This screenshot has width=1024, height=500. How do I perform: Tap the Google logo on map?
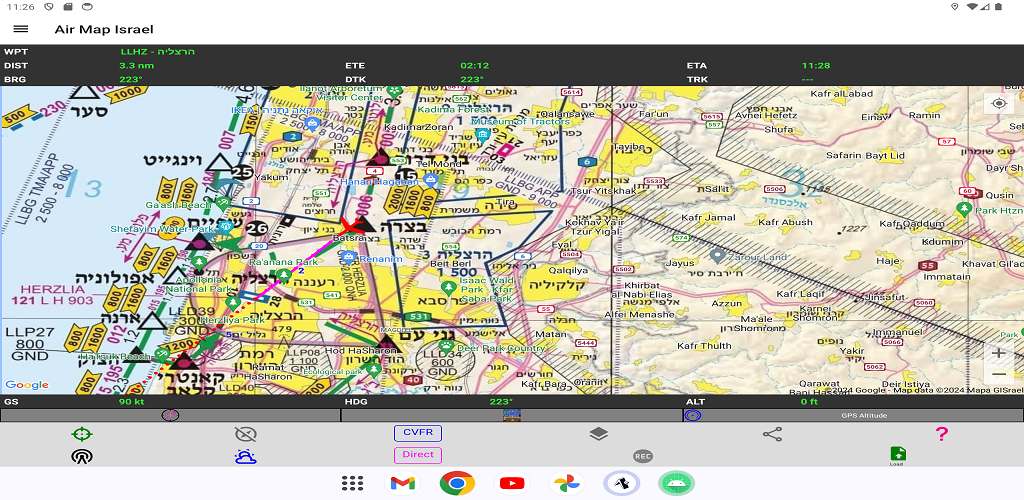(27, 385)
